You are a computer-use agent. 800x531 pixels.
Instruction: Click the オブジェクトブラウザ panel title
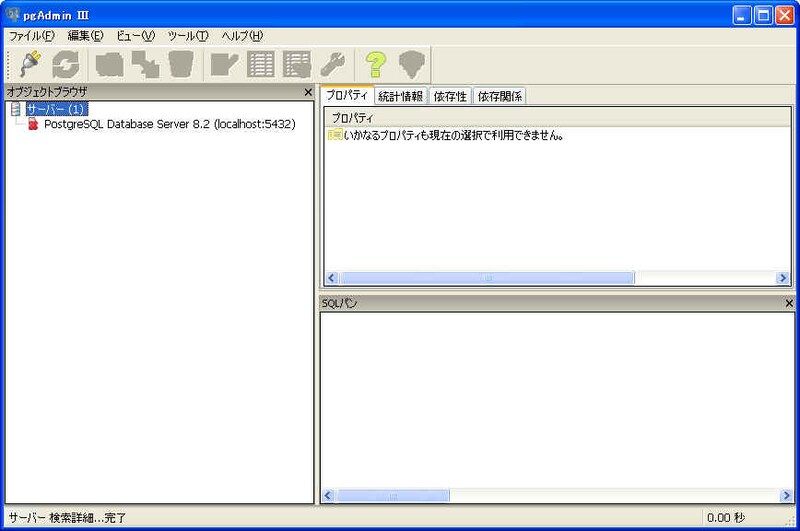click(47, 92)
